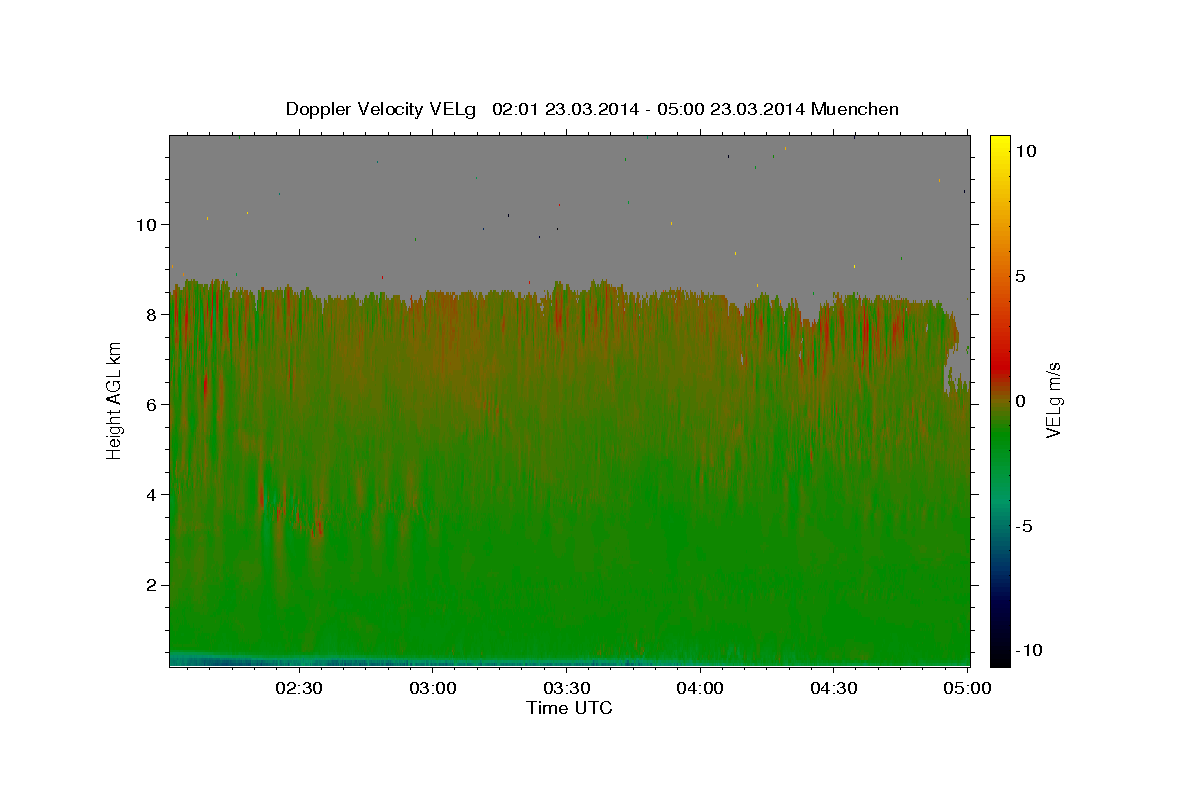Click the 05:00 time tick label
1200x800 pixels.
pyautogui.click(x=967, y=689)
